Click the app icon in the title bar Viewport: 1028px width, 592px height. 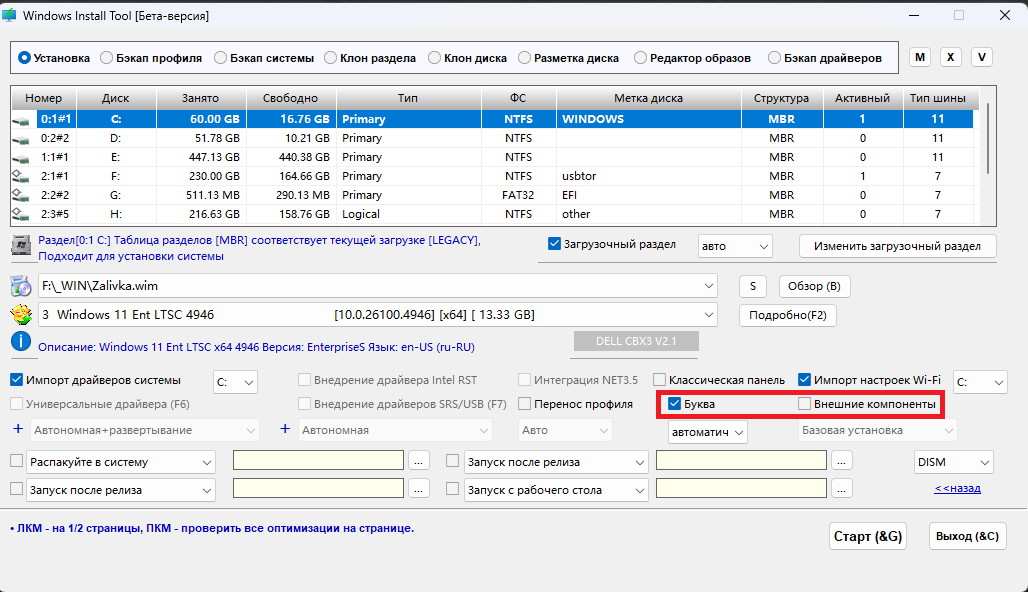[x=9, y=14]
